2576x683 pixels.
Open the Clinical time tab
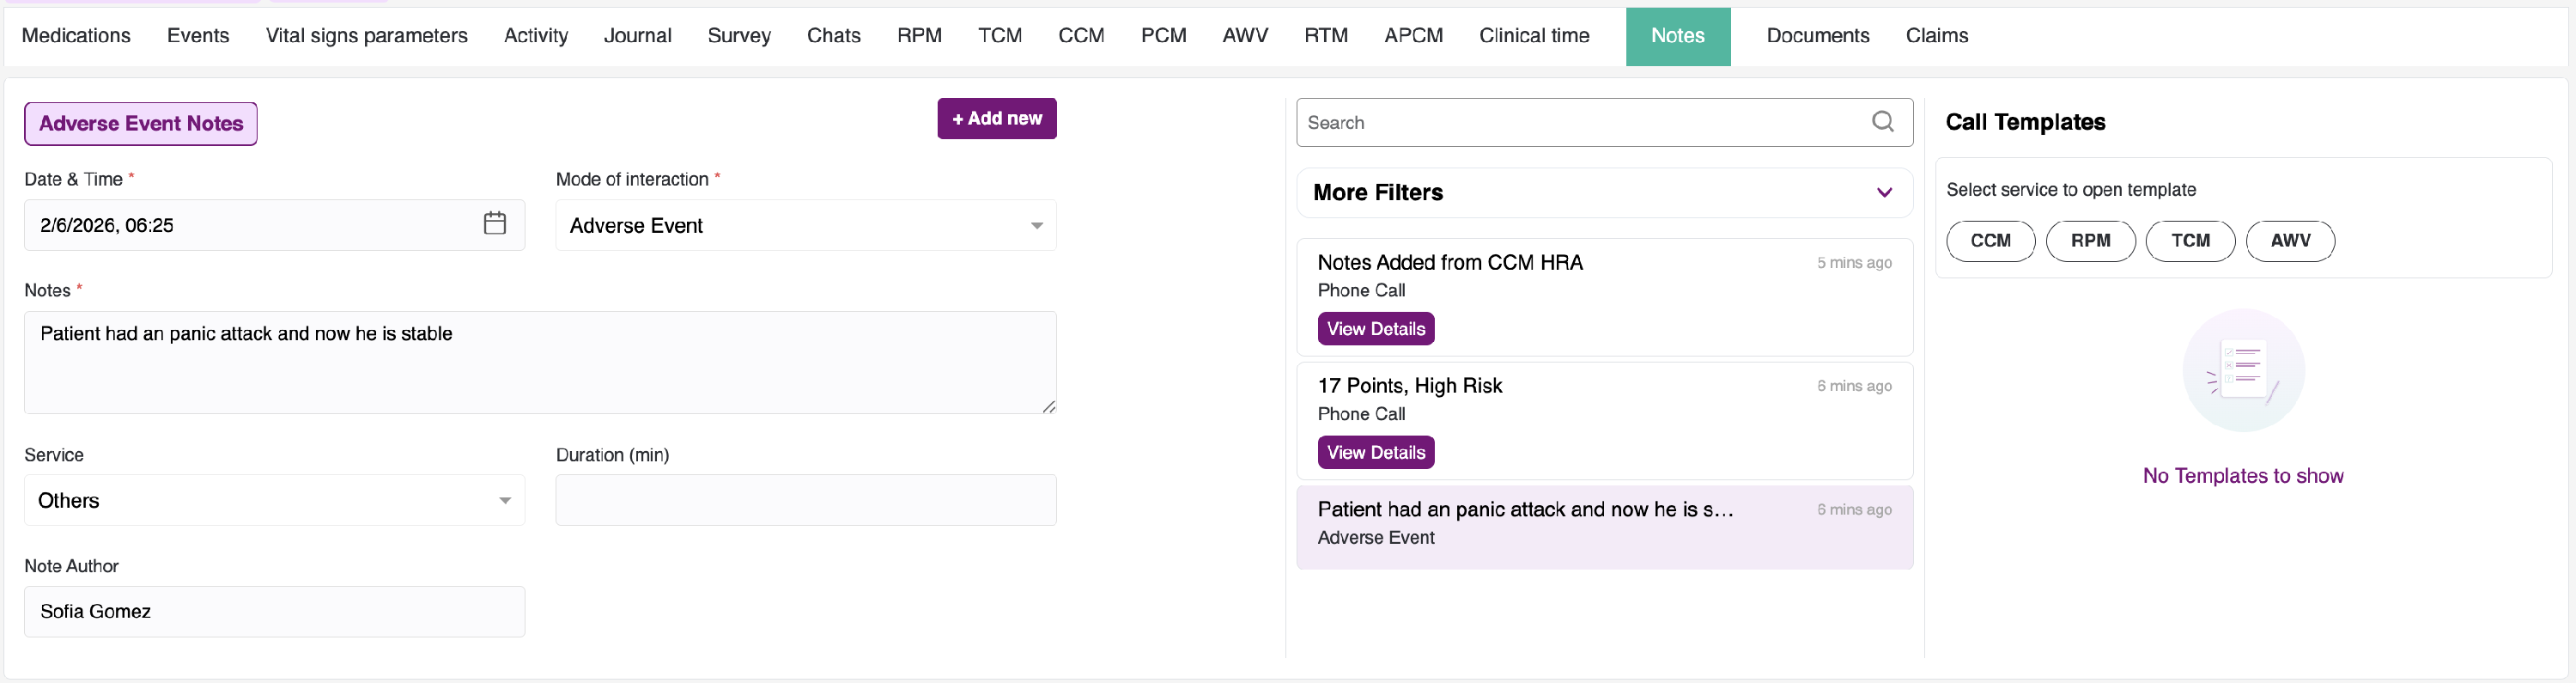(1533, 36)
